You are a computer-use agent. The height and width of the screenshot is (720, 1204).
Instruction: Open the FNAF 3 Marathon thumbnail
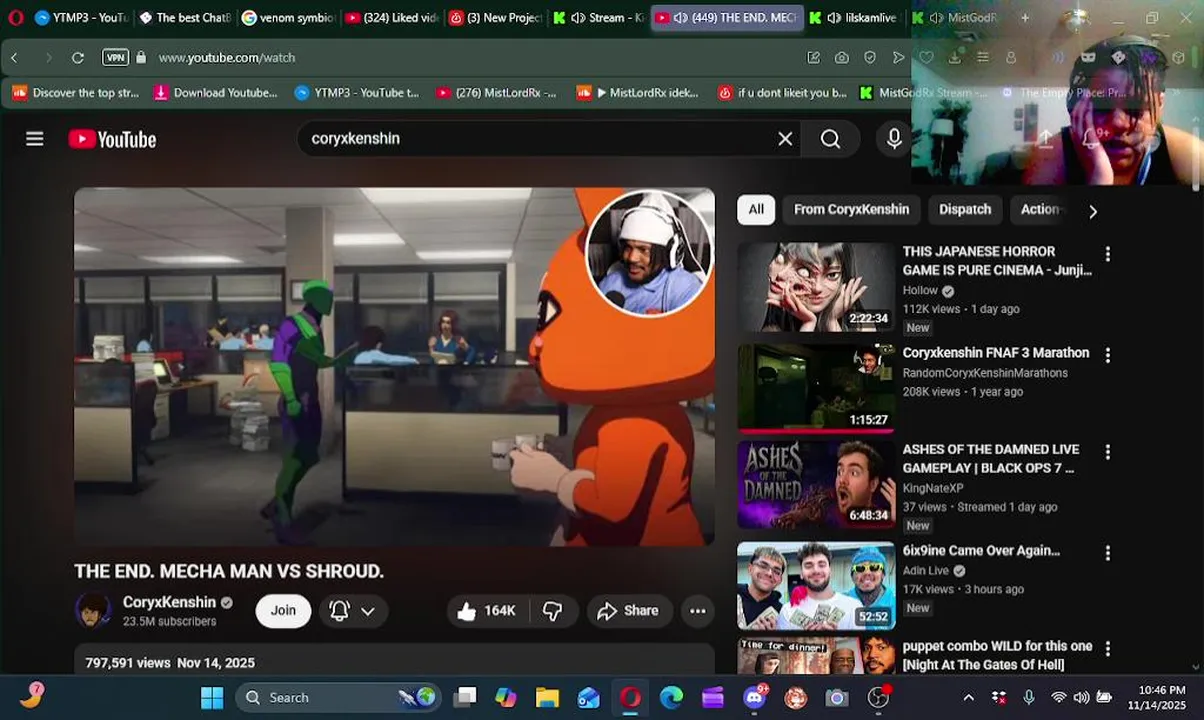816,388
